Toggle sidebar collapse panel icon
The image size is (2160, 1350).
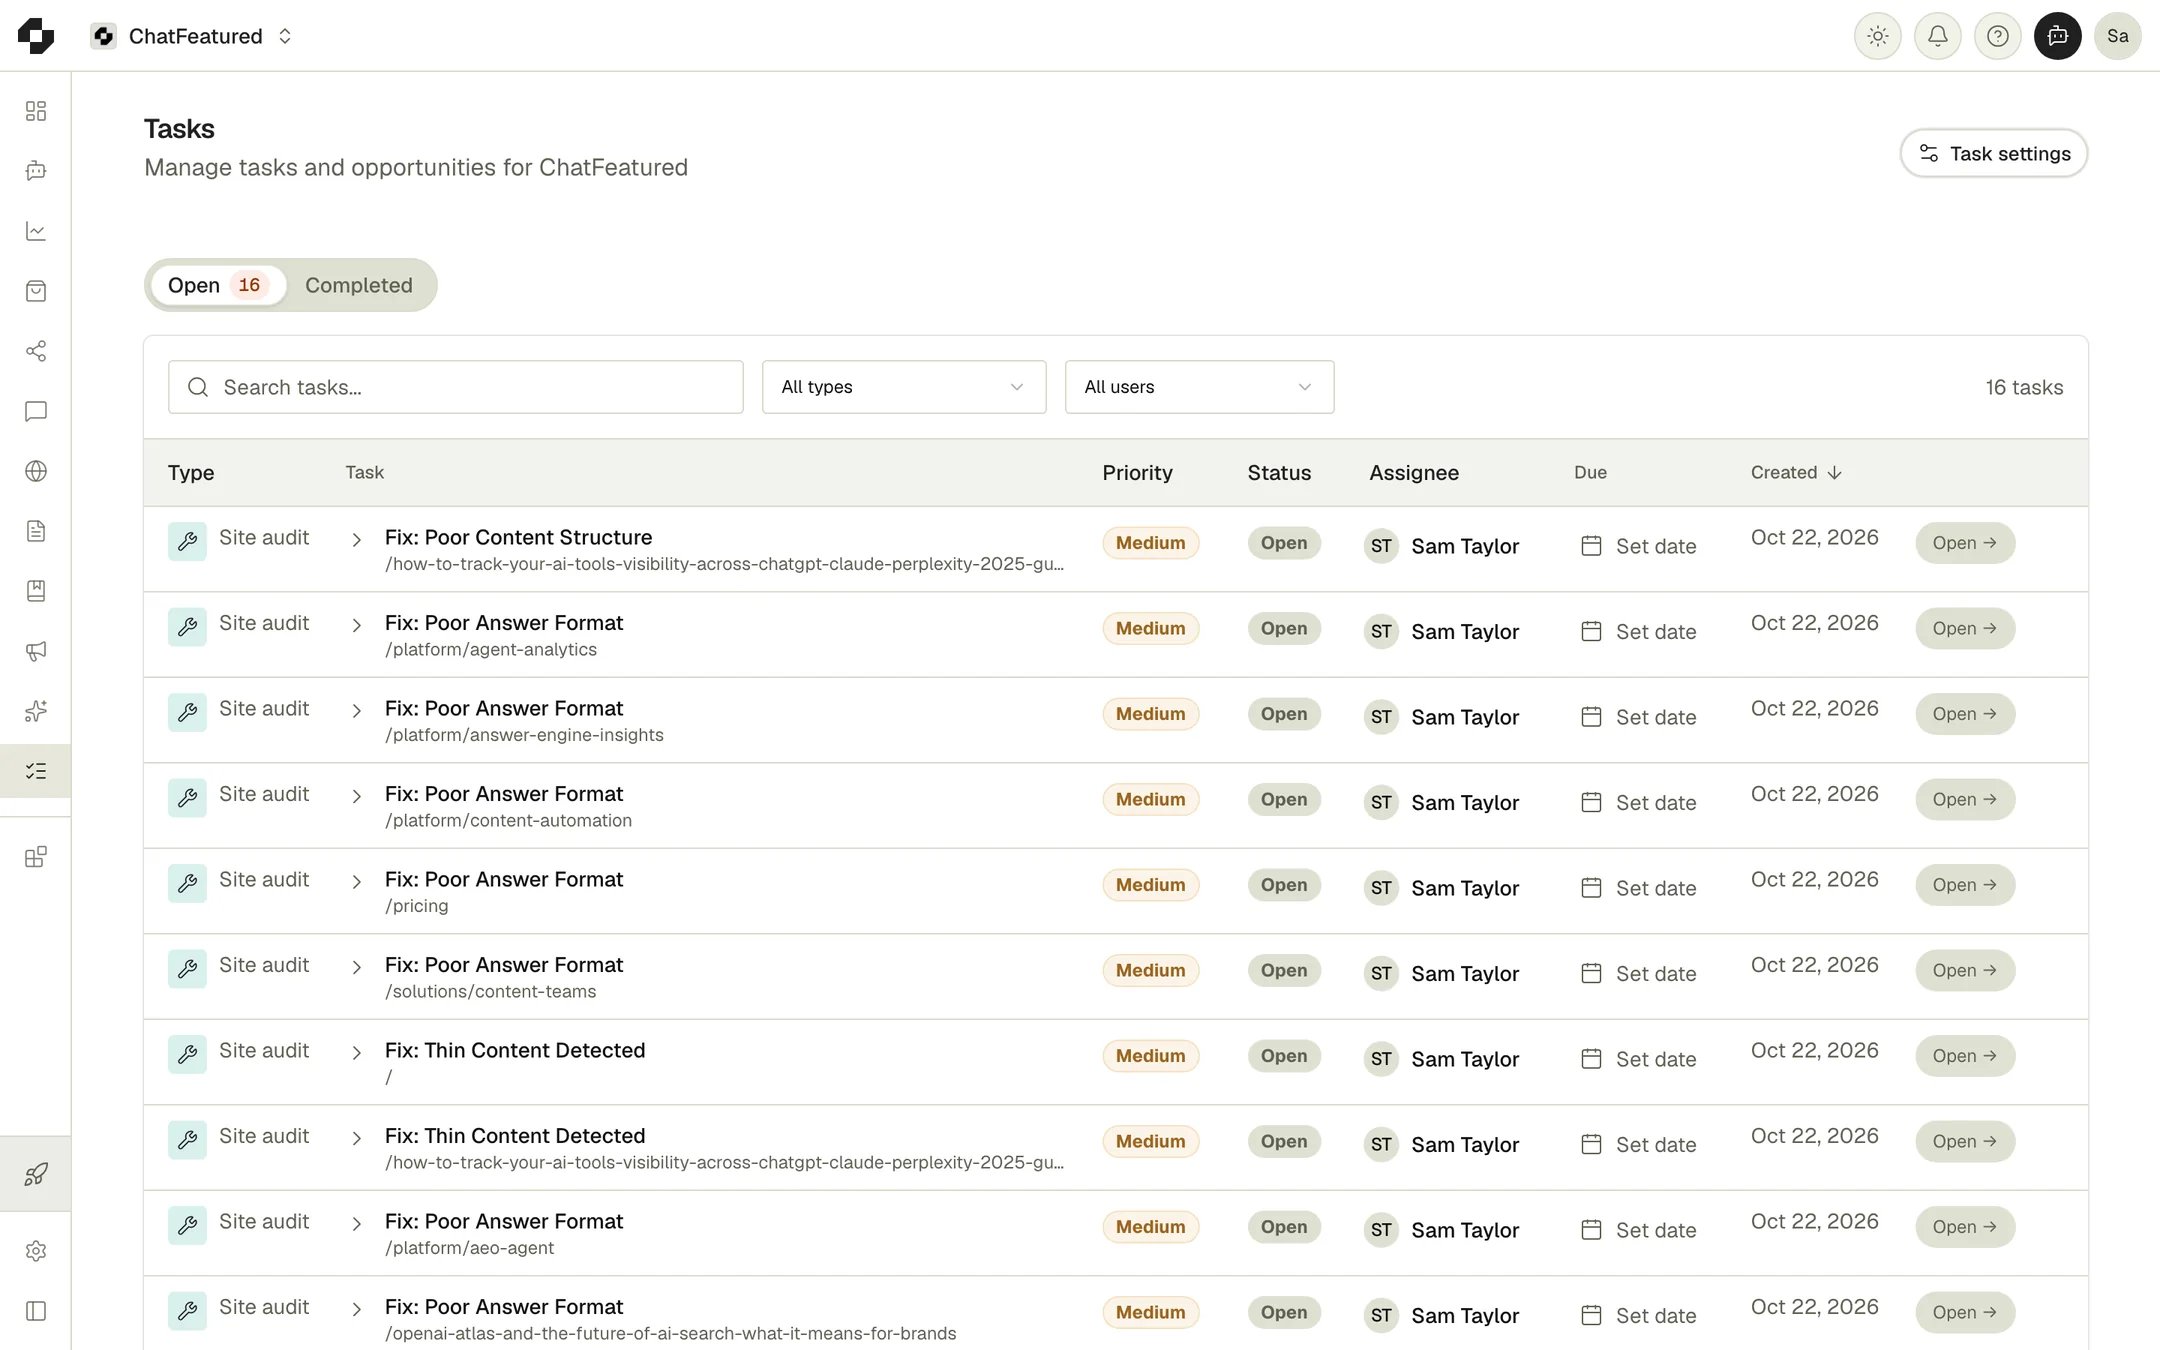36,1311
